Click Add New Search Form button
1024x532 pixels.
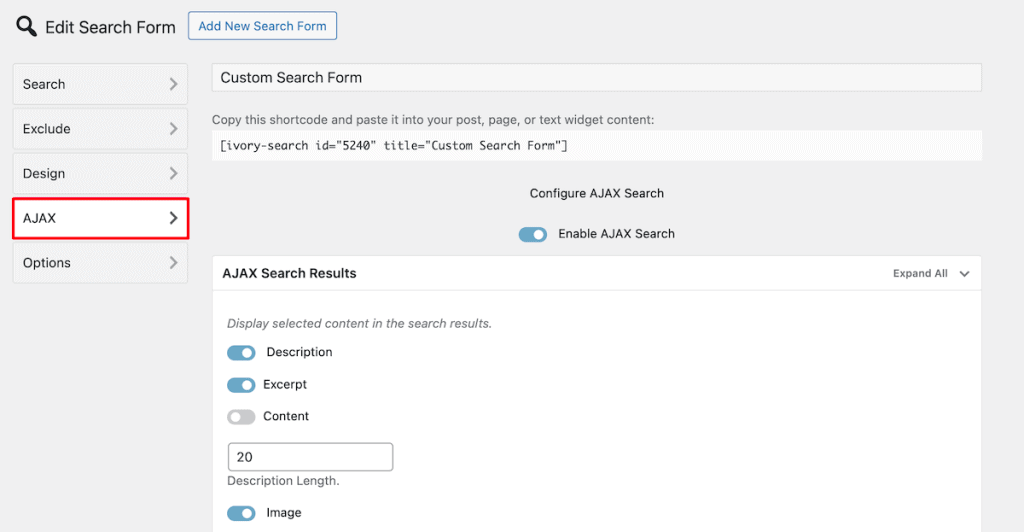pos(263,25)
